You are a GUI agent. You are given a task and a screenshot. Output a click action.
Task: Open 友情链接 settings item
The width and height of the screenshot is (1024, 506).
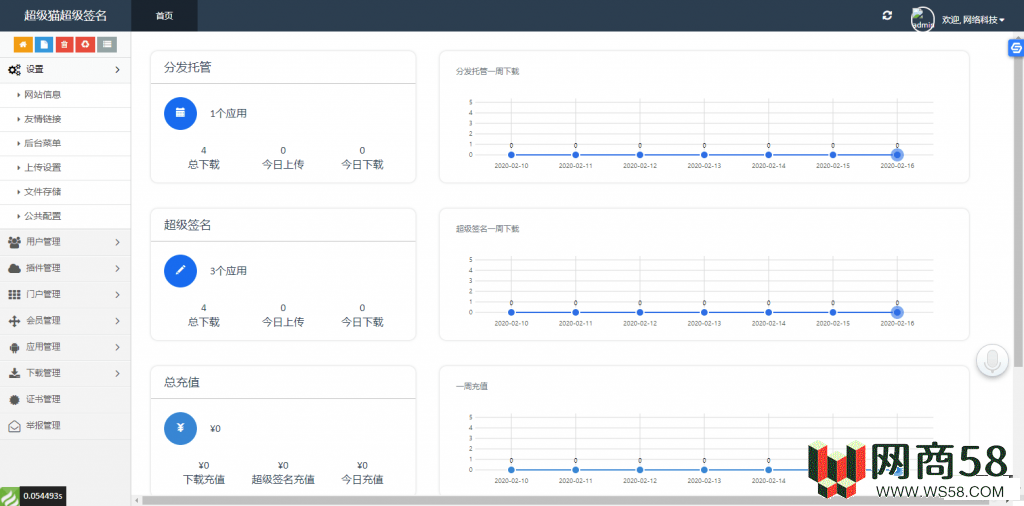(x=65, y=119)
